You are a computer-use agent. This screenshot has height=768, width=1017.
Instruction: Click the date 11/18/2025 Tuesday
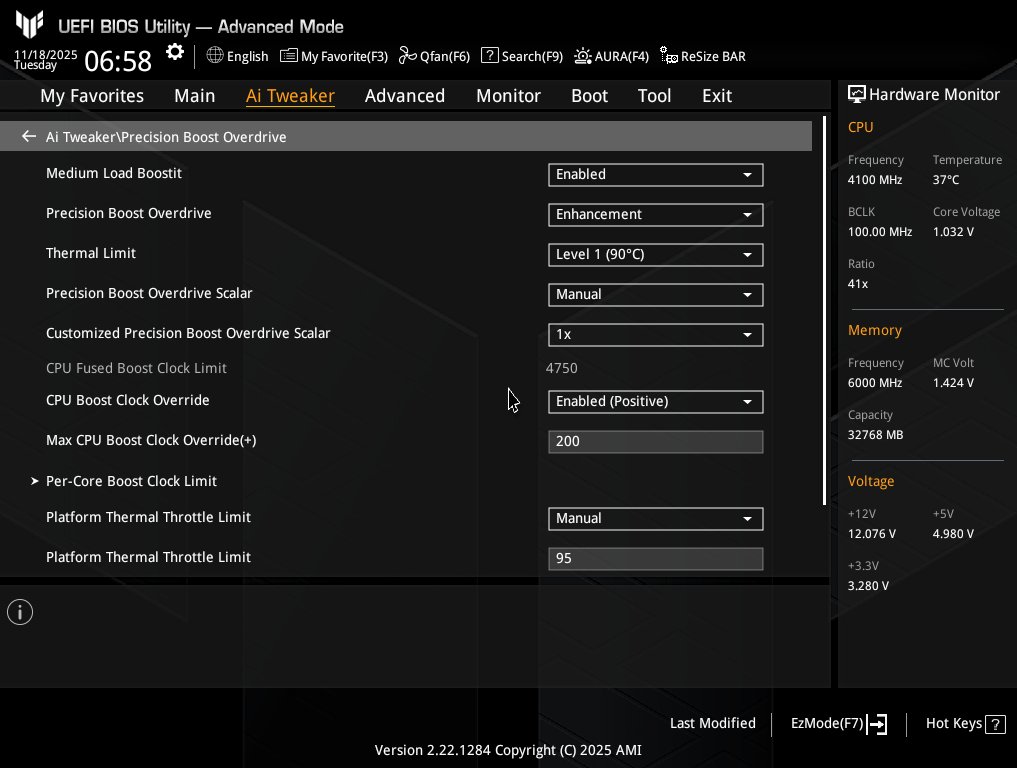[45, 60]
